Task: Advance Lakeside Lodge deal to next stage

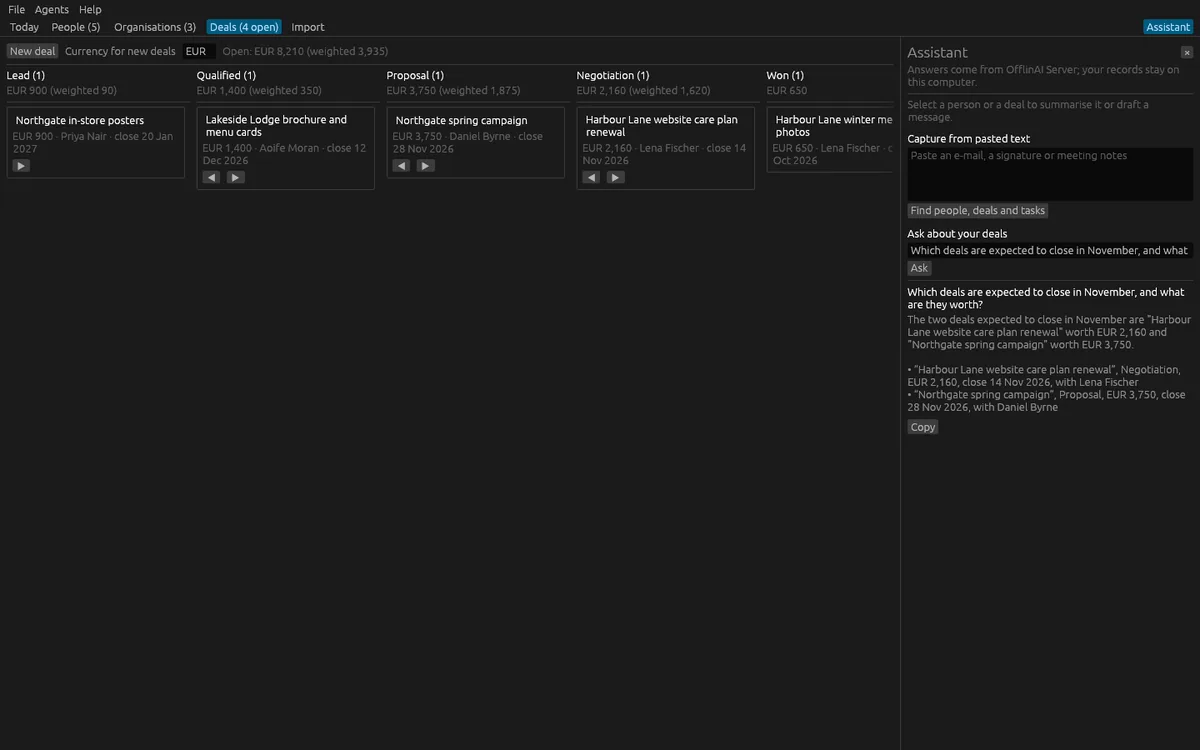Action: coord(235,178)
